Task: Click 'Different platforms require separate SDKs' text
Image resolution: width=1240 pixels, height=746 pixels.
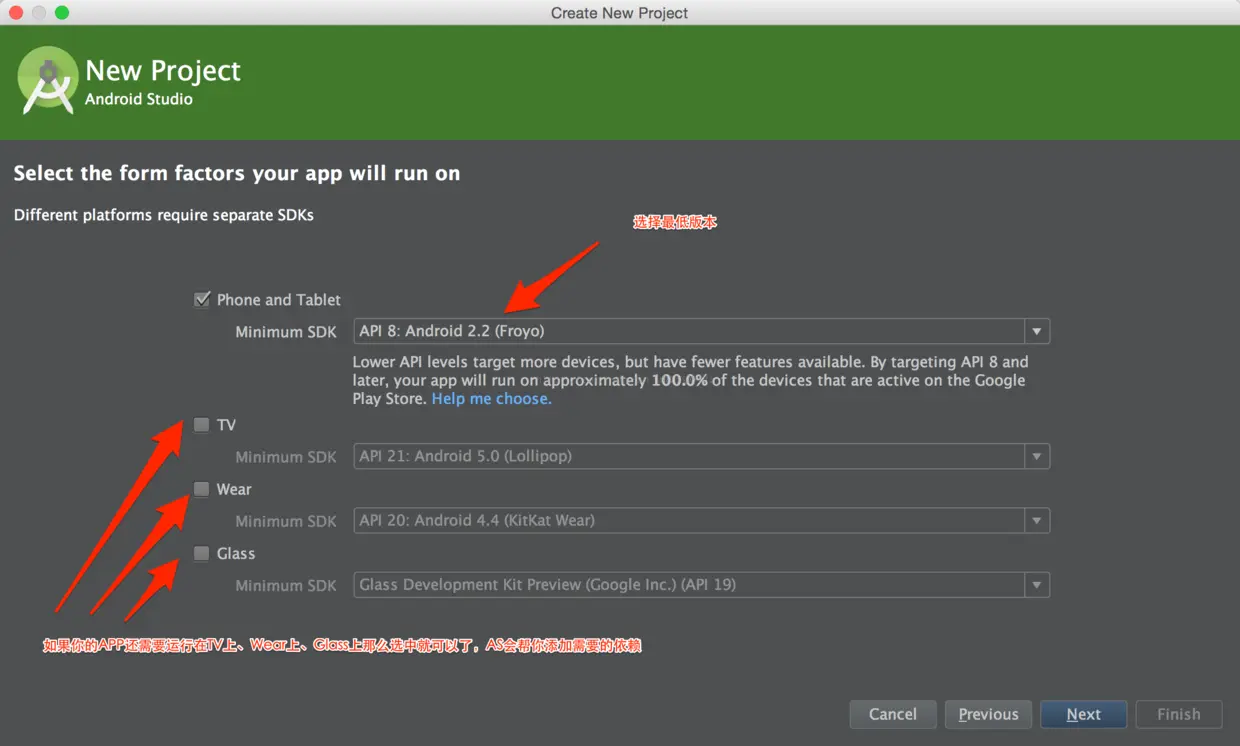Action: tap(164, 215)
